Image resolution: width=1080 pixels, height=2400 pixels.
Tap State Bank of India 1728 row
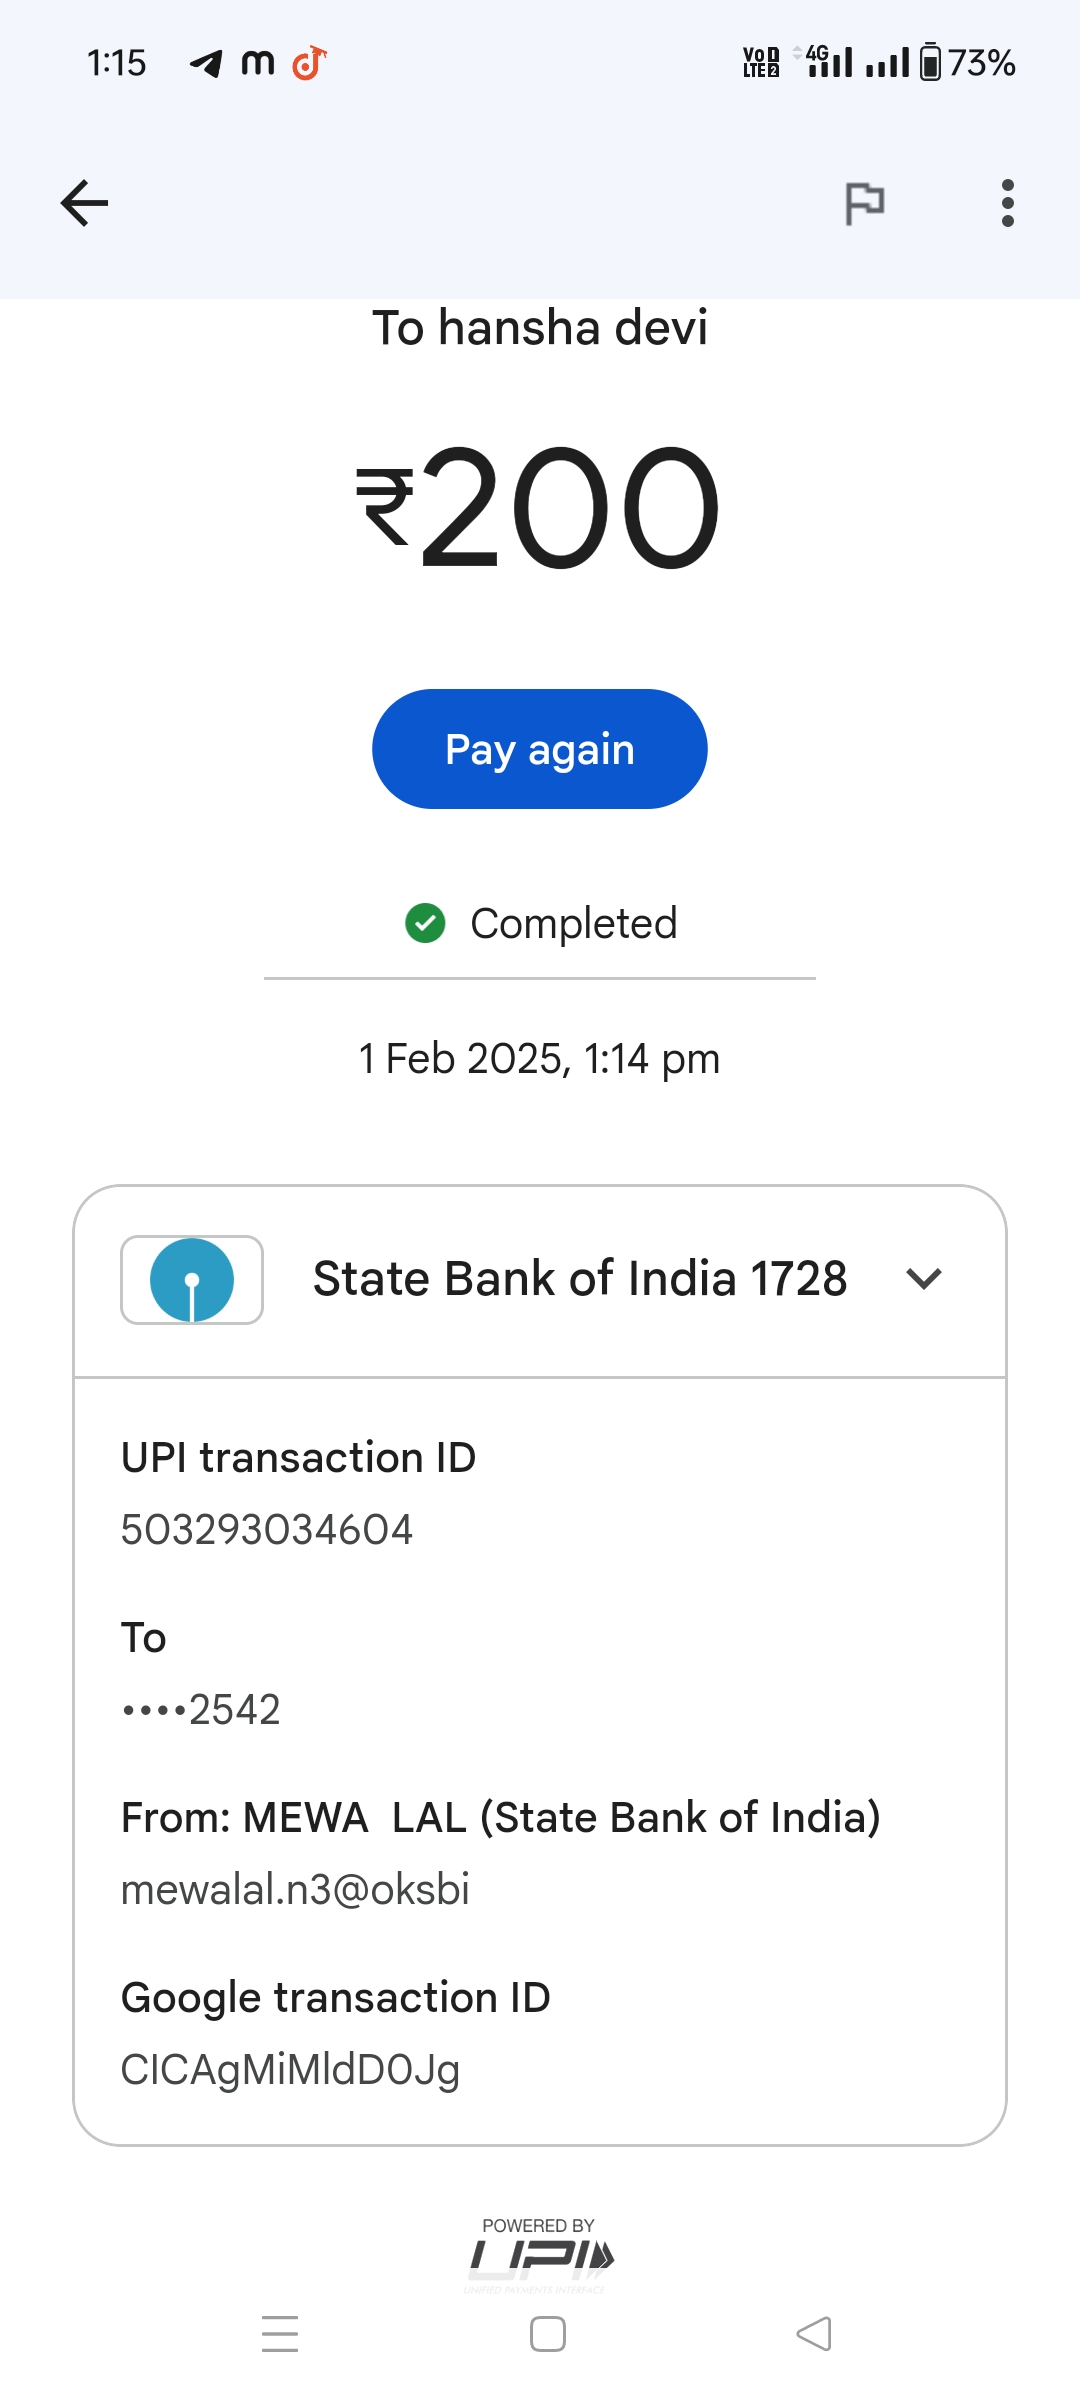click(579, 1279)
